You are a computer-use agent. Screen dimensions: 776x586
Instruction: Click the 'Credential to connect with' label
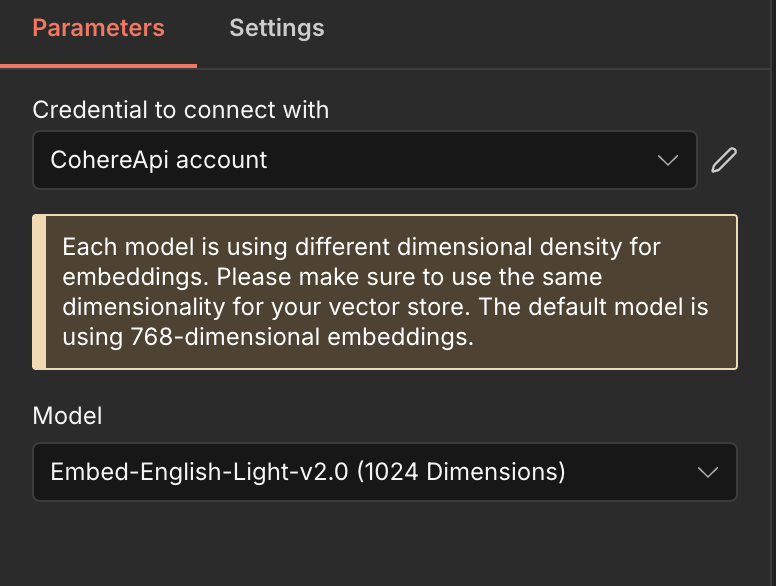pos(180,109)
